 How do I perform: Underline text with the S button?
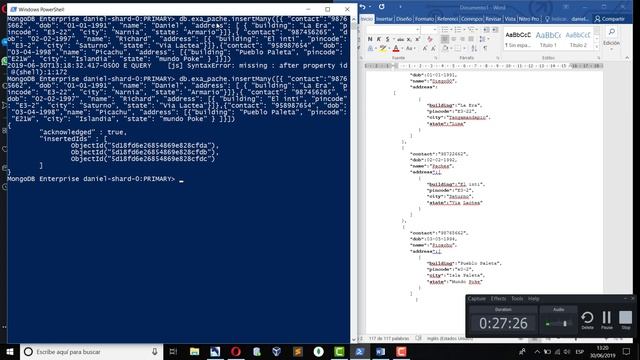point(387,39)
